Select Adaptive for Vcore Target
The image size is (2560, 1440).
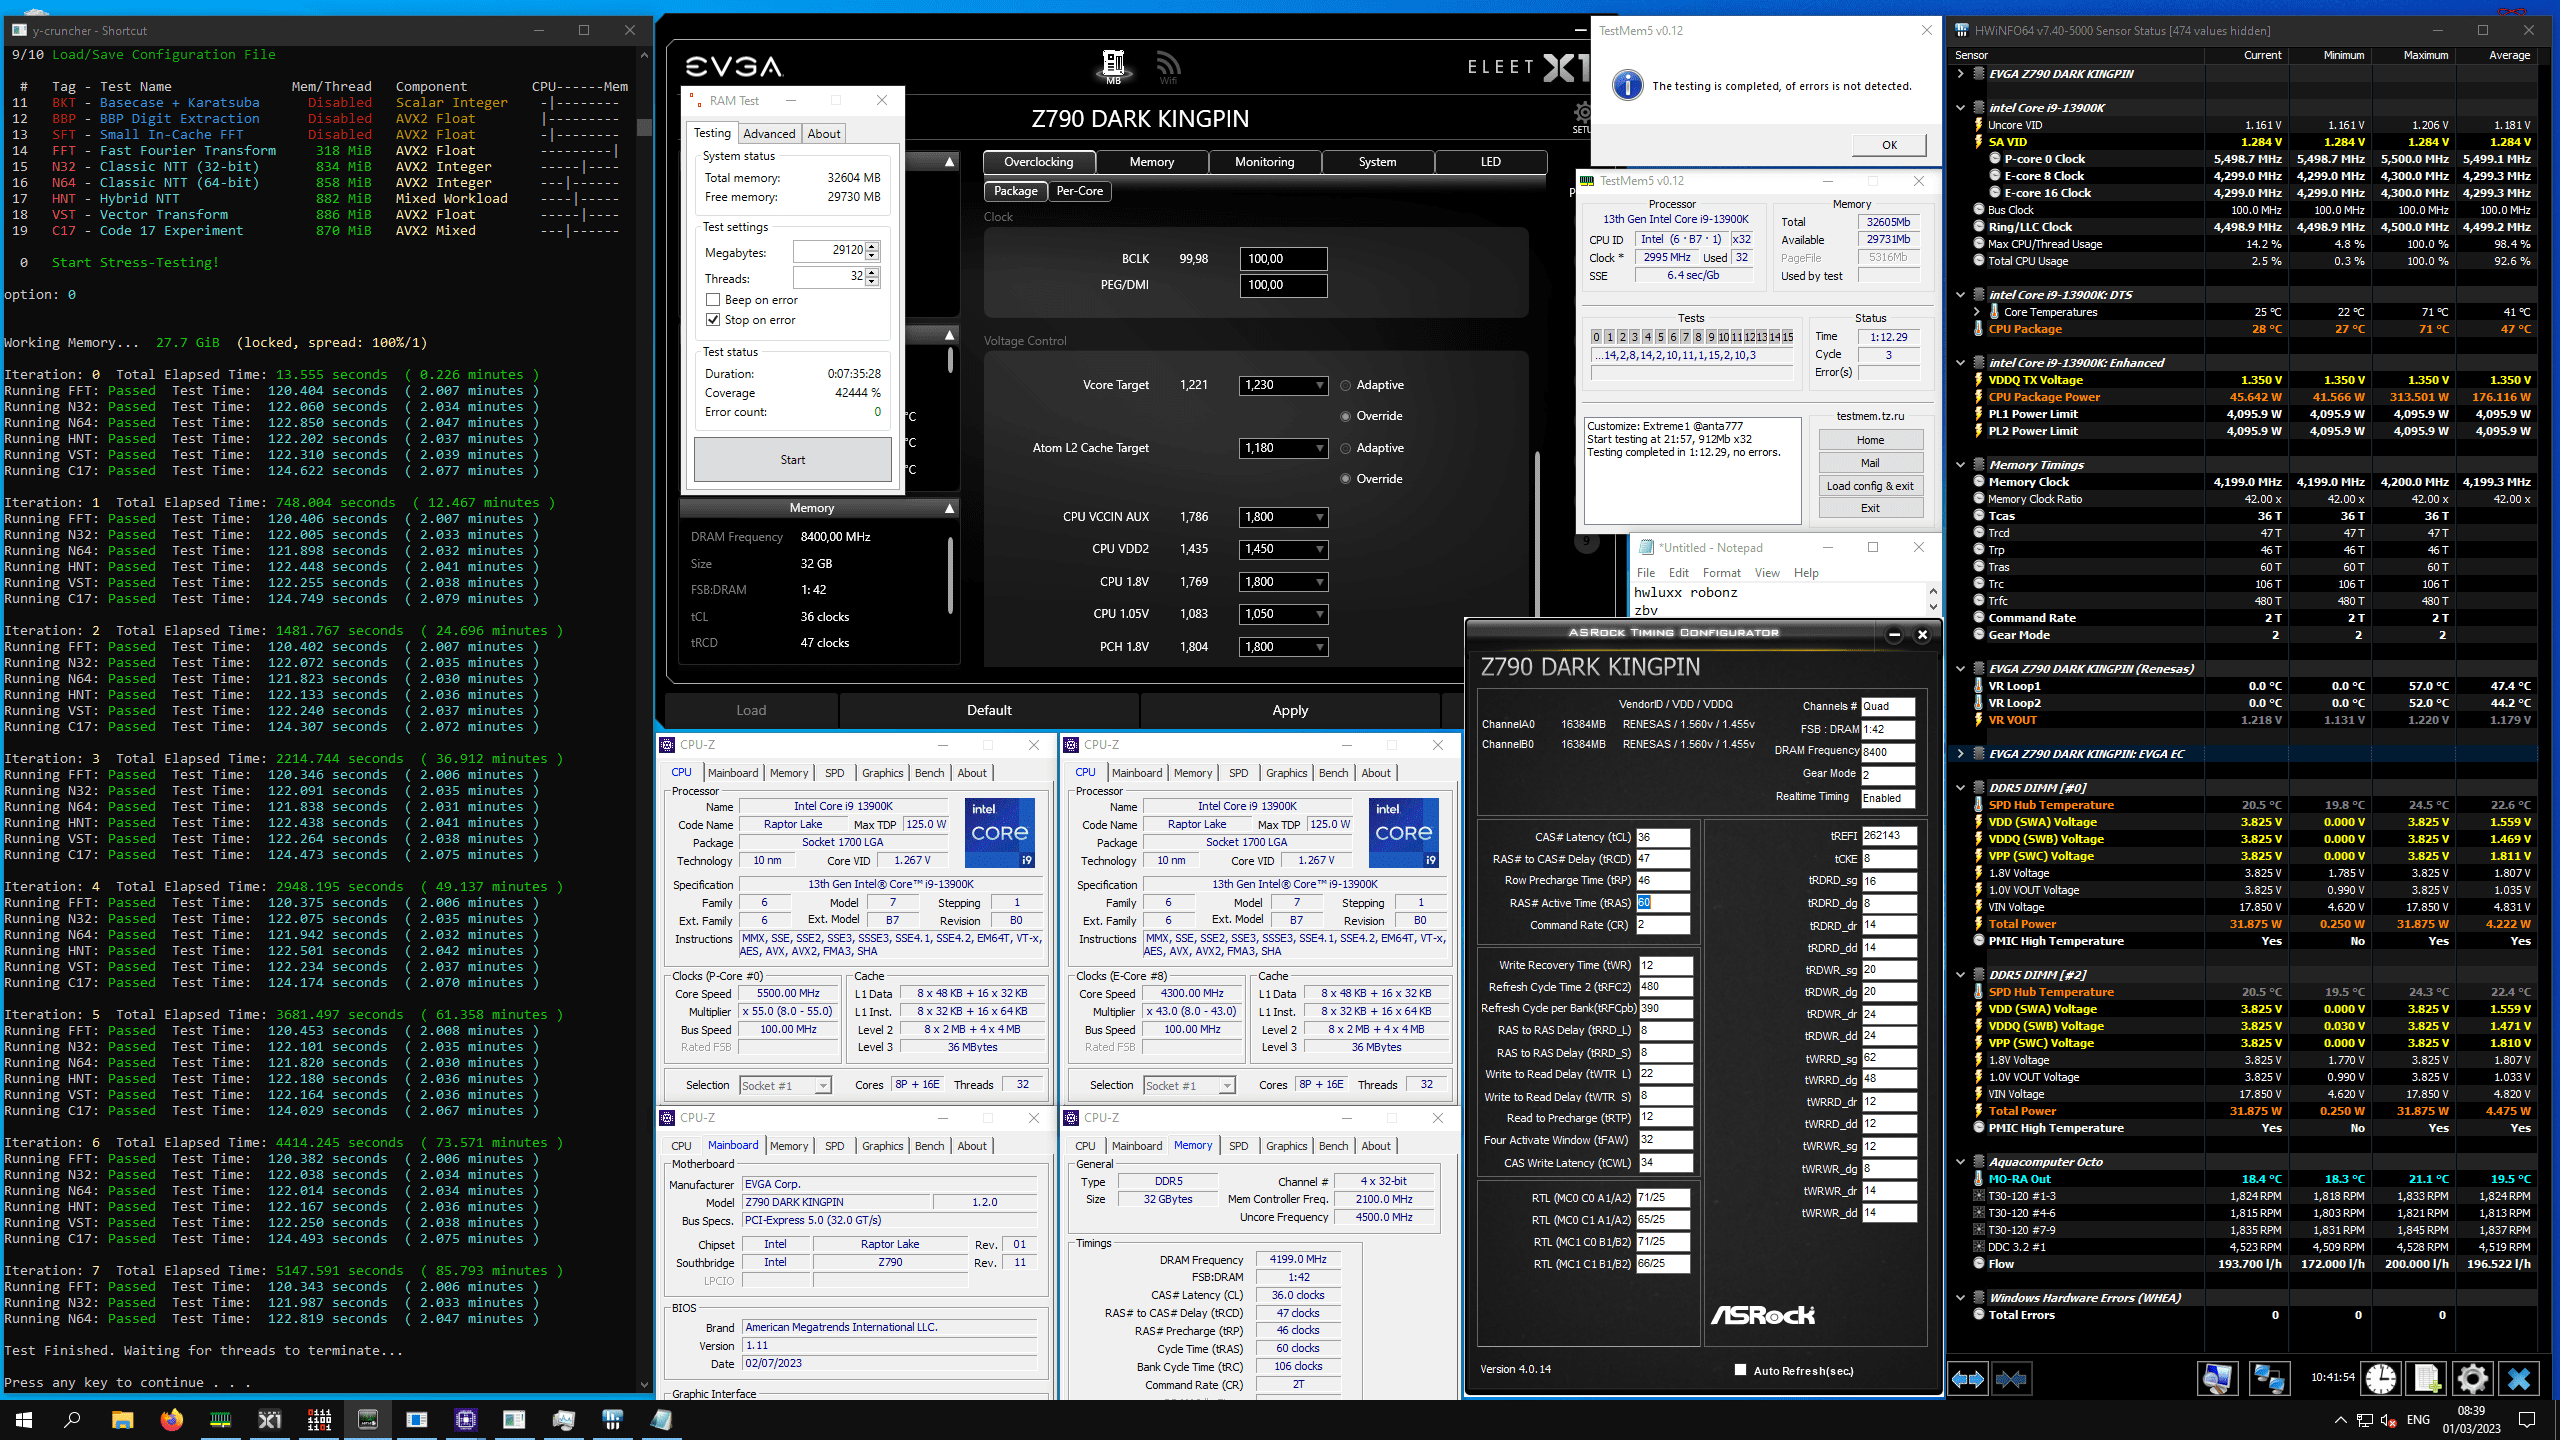[1346, 385]
